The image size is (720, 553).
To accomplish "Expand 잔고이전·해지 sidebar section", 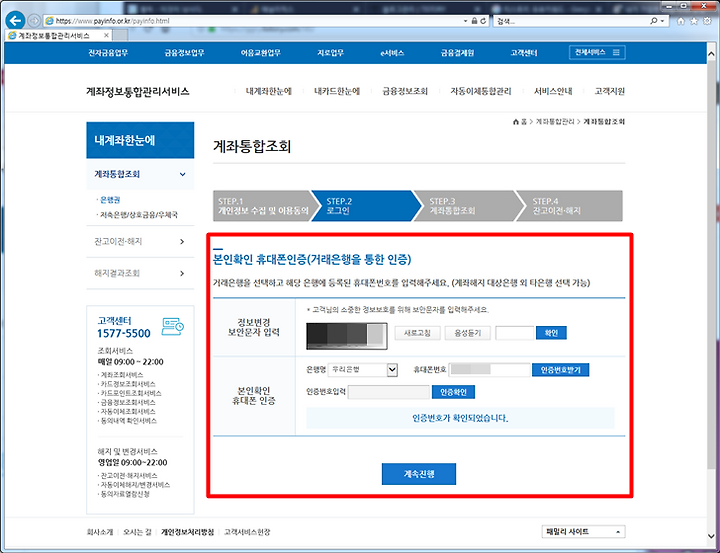I will tap(140, 241).
